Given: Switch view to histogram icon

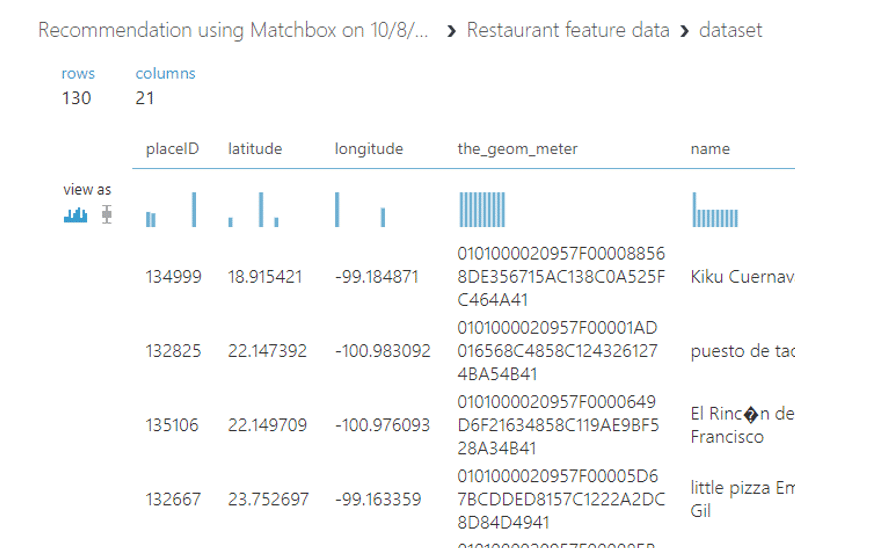Looking at the screenshot, I should tap(75, 215).
